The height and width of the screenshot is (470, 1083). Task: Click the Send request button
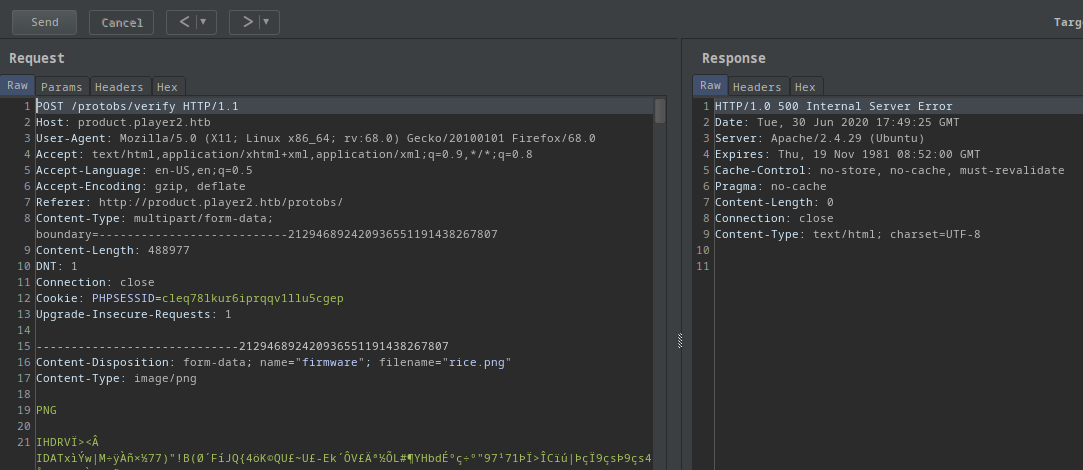[x=44, y=22]
